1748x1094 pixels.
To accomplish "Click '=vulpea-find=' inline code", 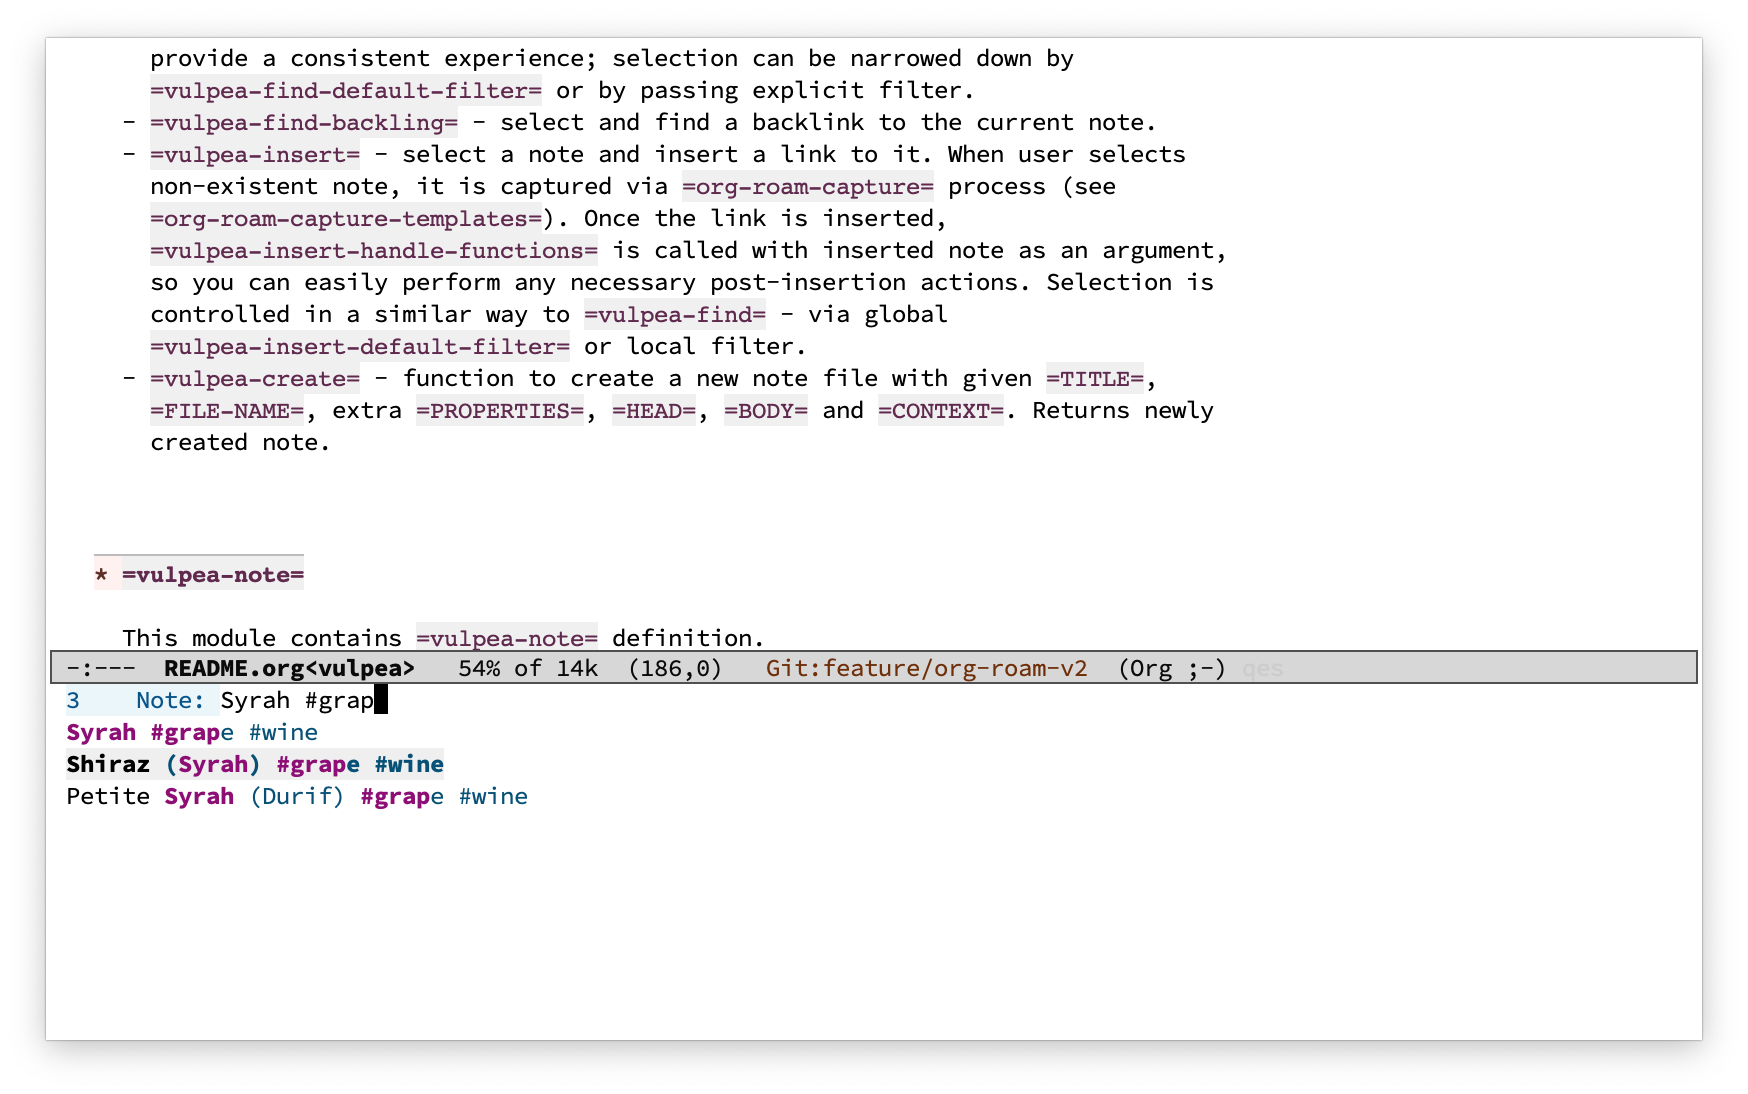I will pyautogui.click(x=675, y=314).
